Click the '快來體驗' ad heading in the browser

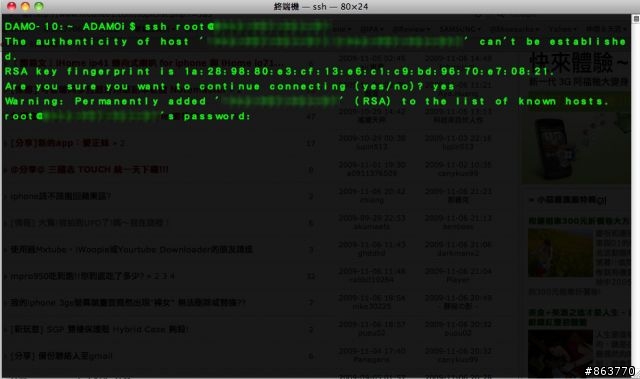point(579,63)
